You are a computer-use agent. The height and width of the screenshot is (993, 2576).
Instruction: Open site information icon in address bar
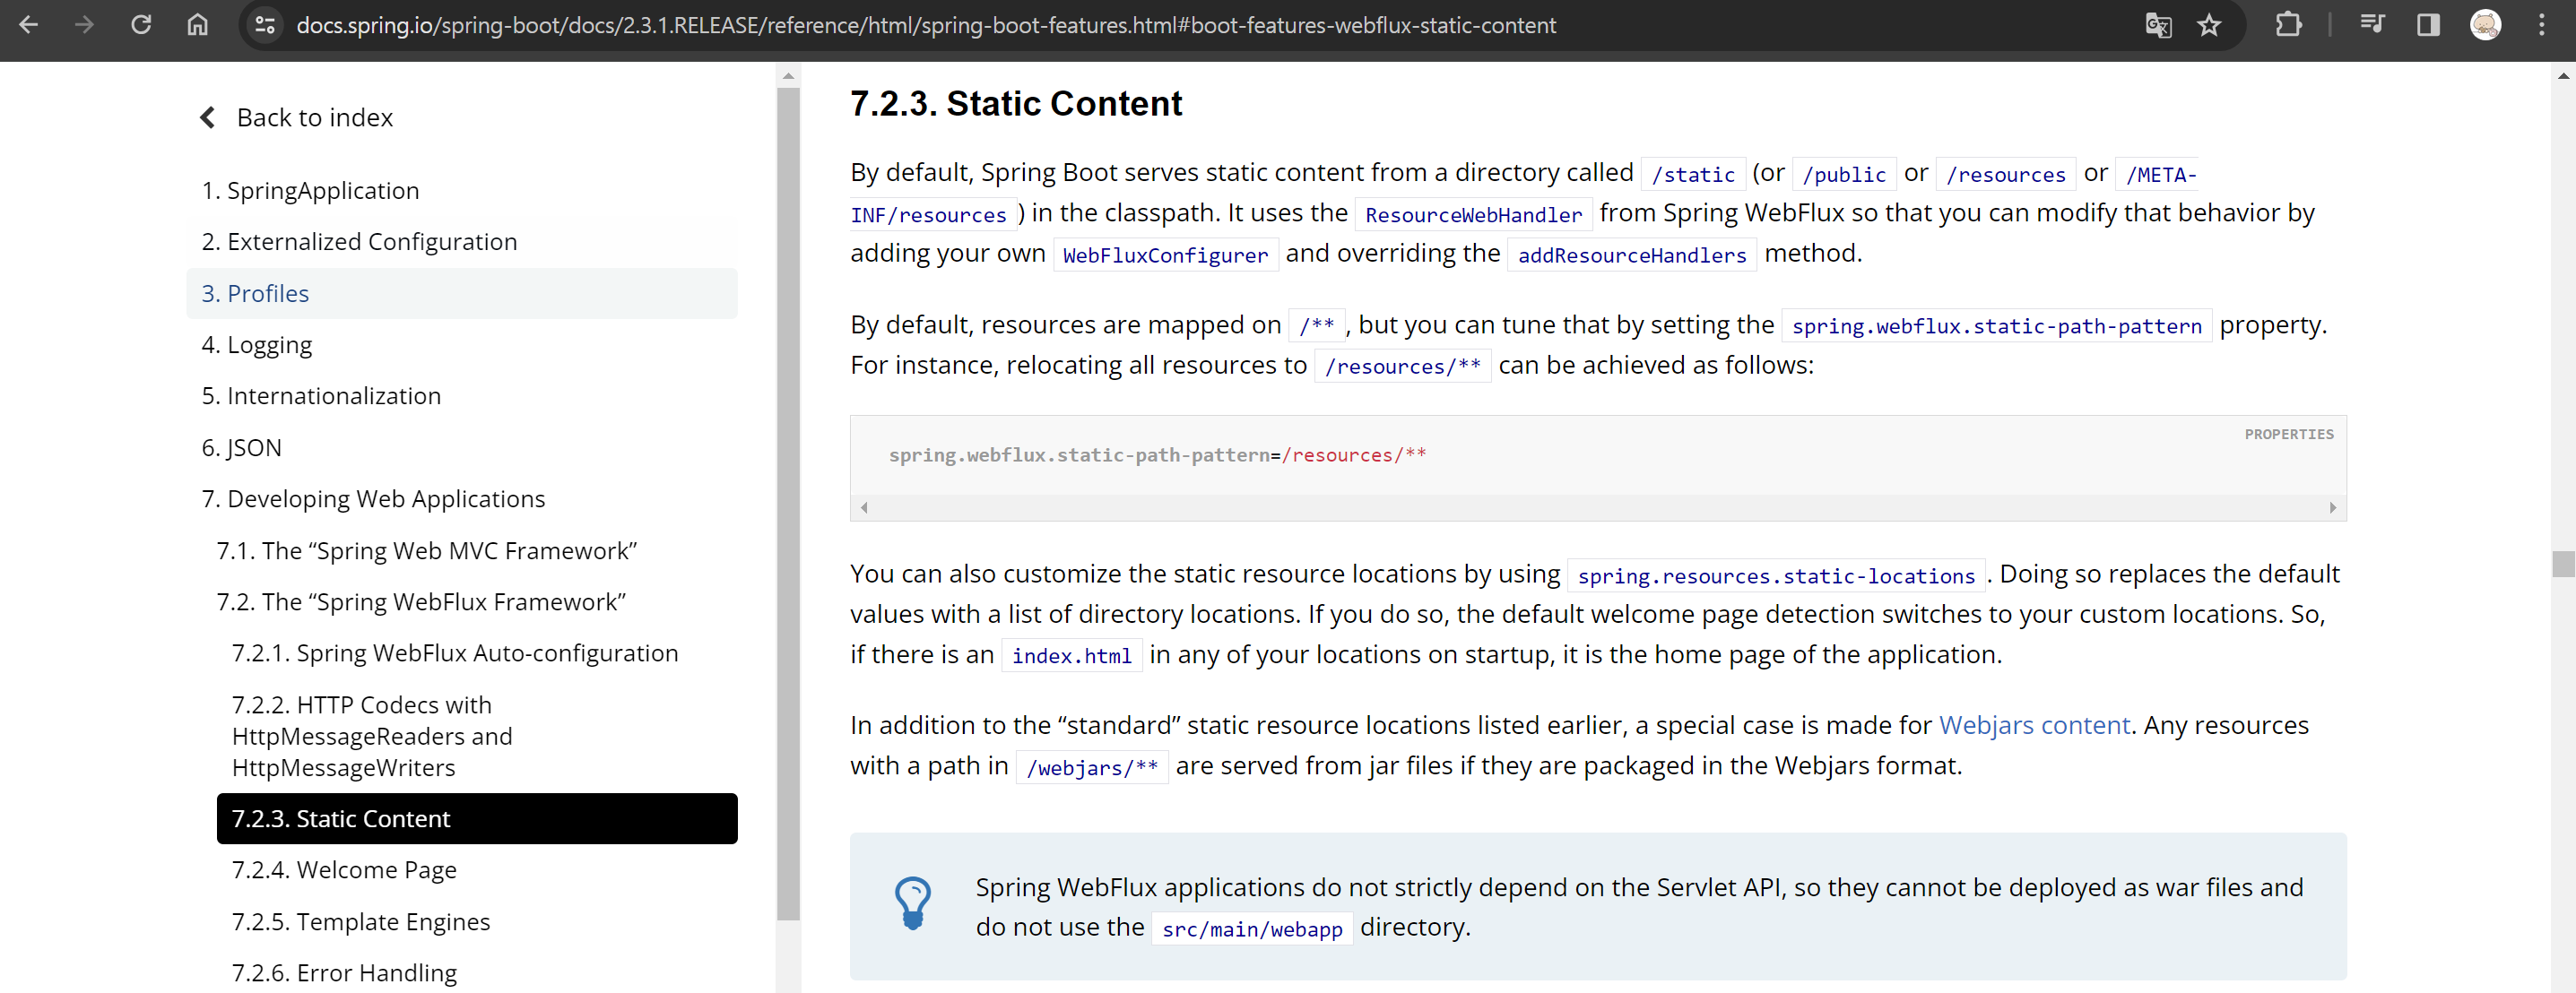coord(265,25)
